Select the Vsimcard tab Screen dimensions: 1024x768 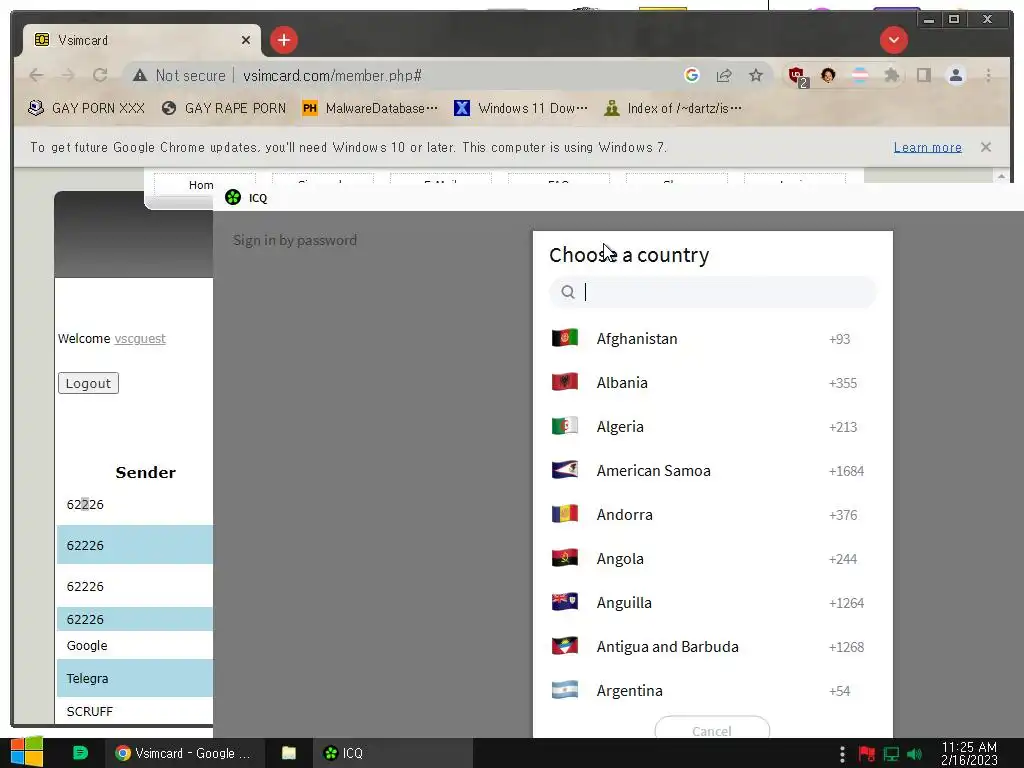pos(142,40)
